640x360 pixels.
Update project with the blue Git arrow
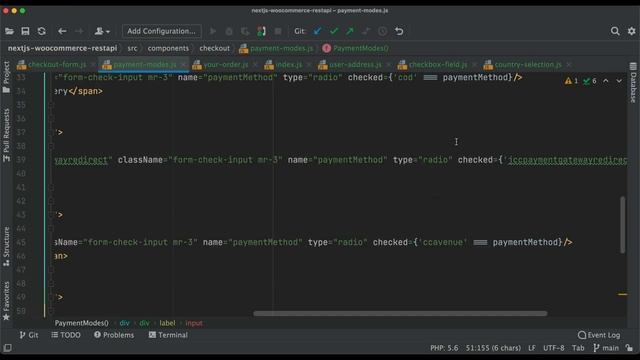[x=317, y=31]
